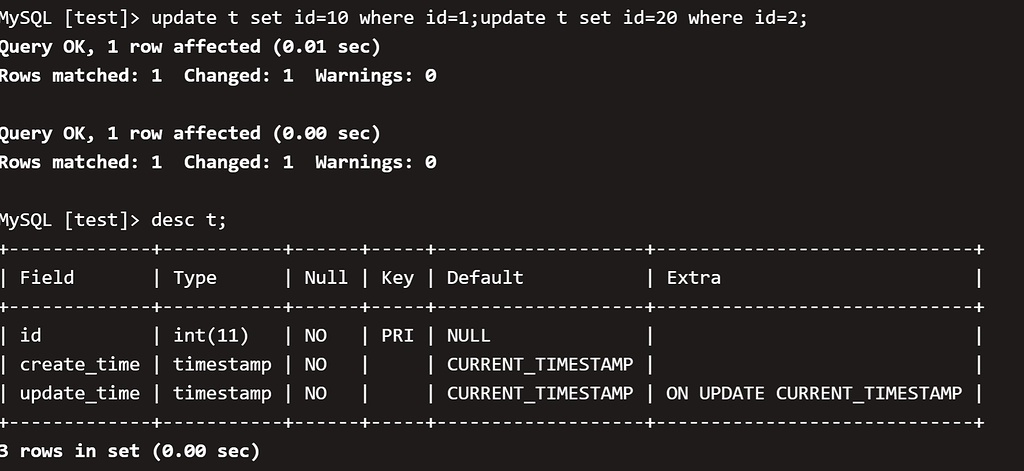Click the second 'Warnings: 0' text
This screenshot has width=1024, height=471.
click(x=376, y=162)
